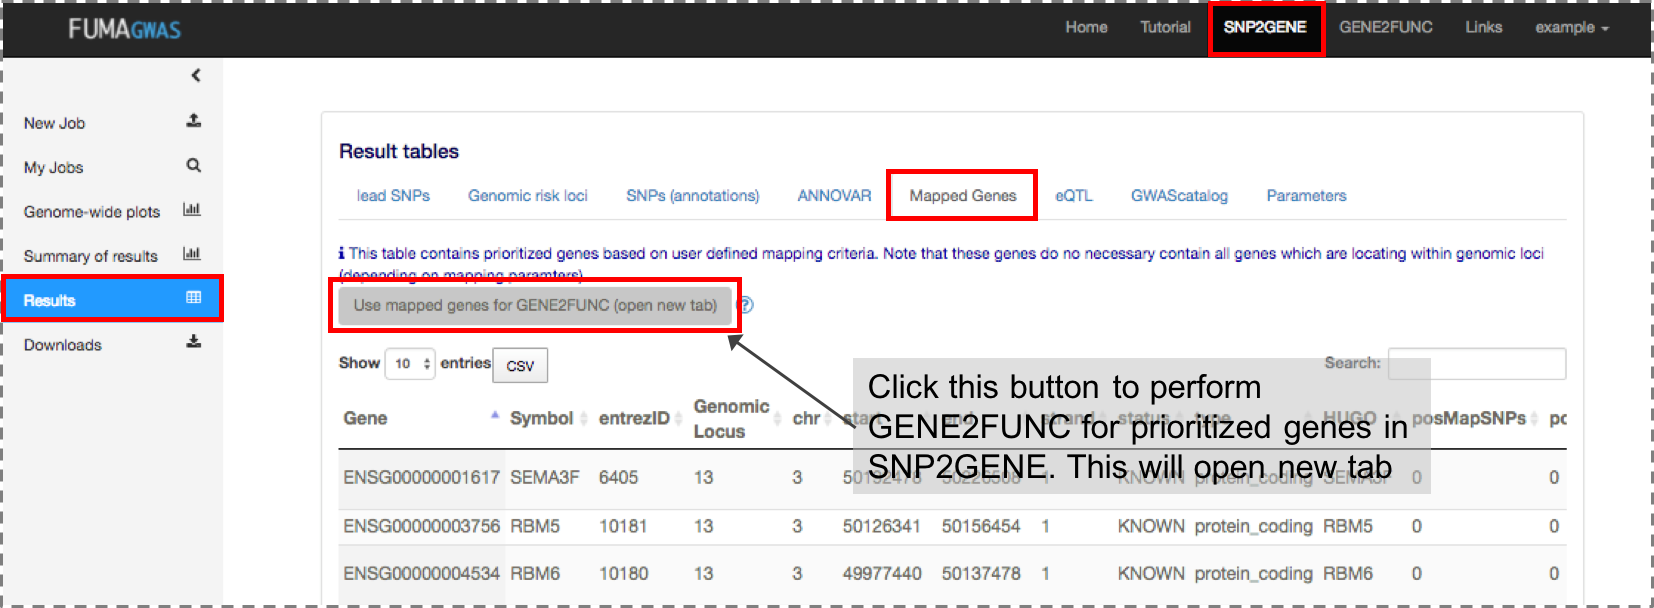Click the RBM6 symbol cell
The width and height of the screenshot is (1654, 608).
(x=535, y=574)
